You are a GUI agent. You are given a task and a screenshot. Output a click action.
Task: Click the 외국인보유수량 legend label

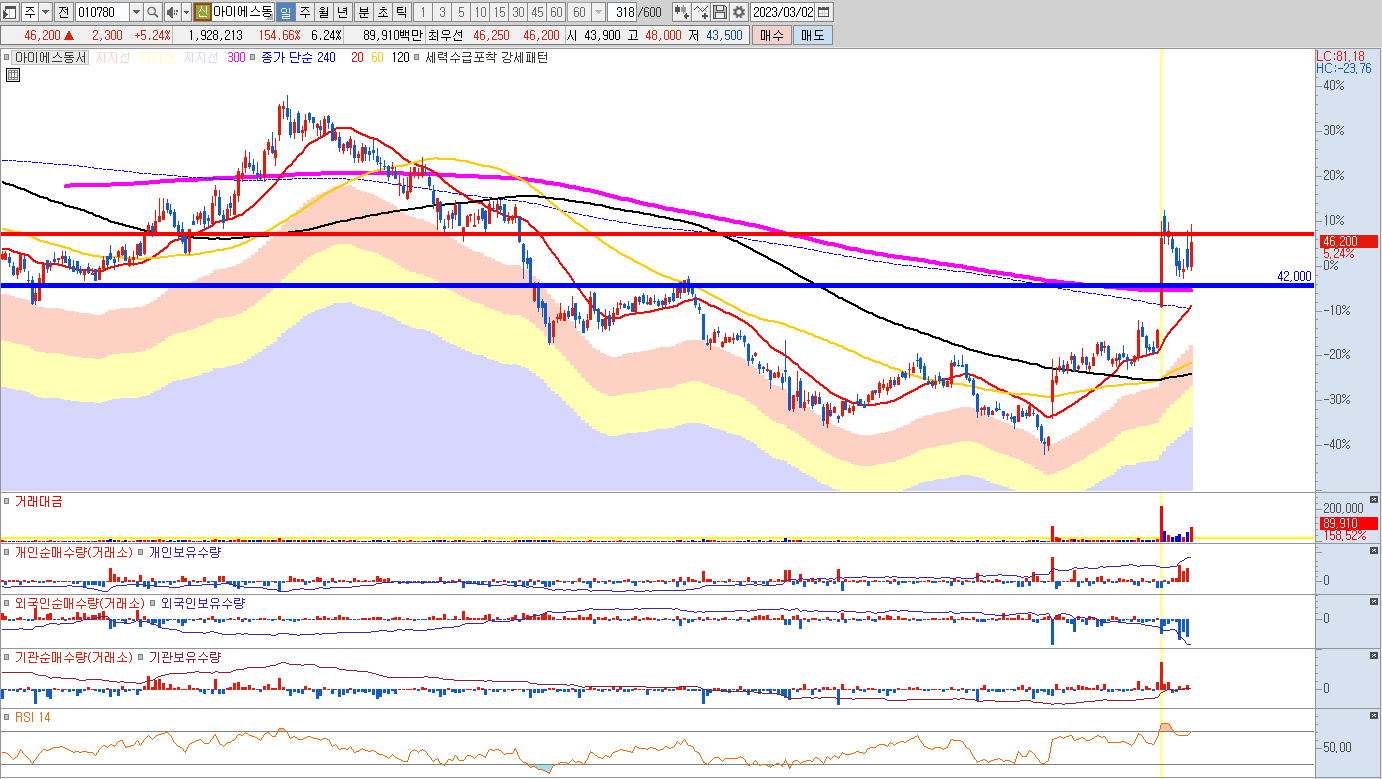click(x=203, y=604)
